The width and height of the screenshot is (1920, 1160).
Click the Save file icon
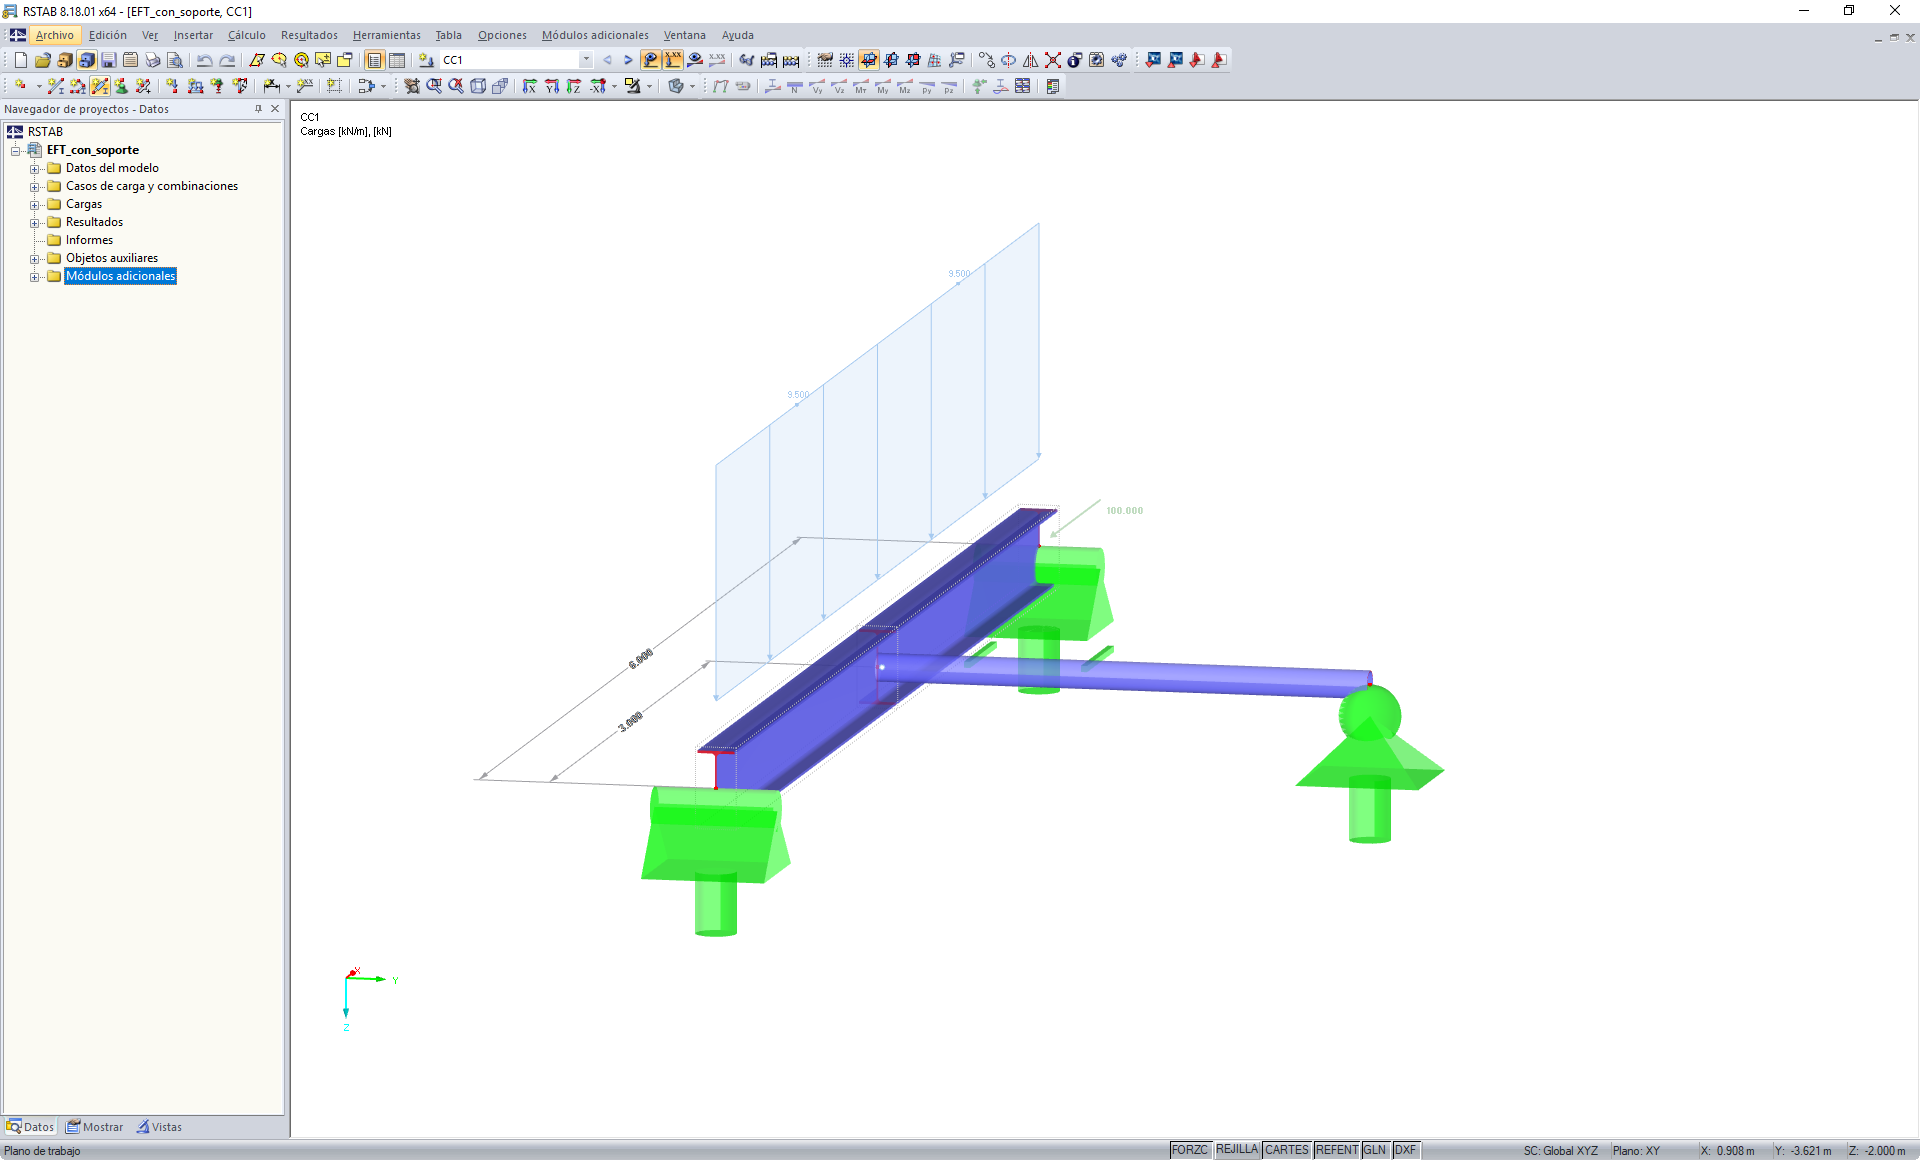[109, 60]
